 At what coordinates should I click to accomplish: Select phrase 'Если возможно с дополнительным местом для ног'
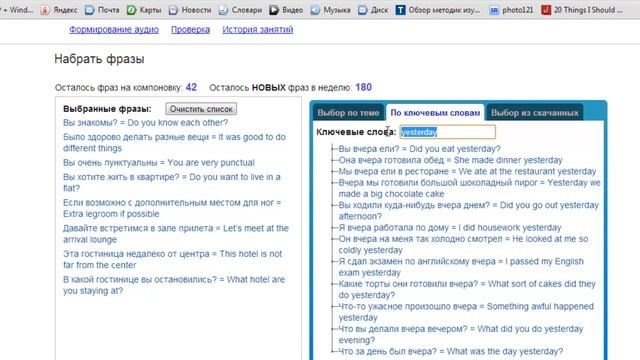(172, 208)
